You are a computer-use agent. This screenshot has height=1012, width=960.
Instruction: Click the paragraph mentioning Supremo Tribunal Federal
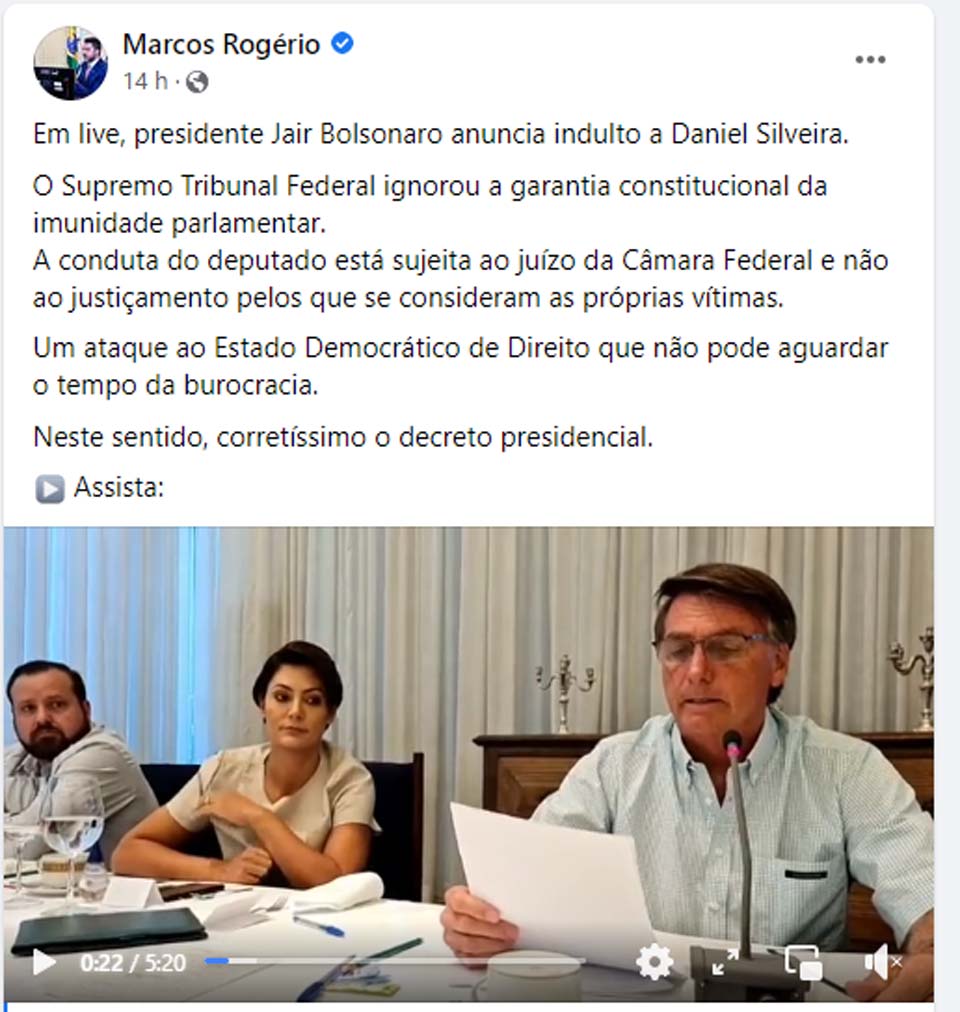tap(430, 204)
